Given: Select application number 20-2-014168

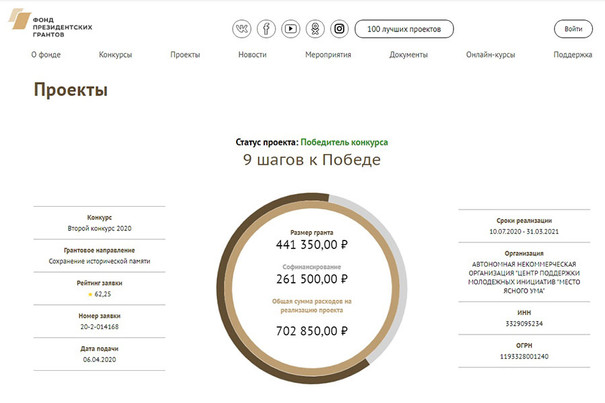Looking at the screenshot, I should [x=100, y=327].
